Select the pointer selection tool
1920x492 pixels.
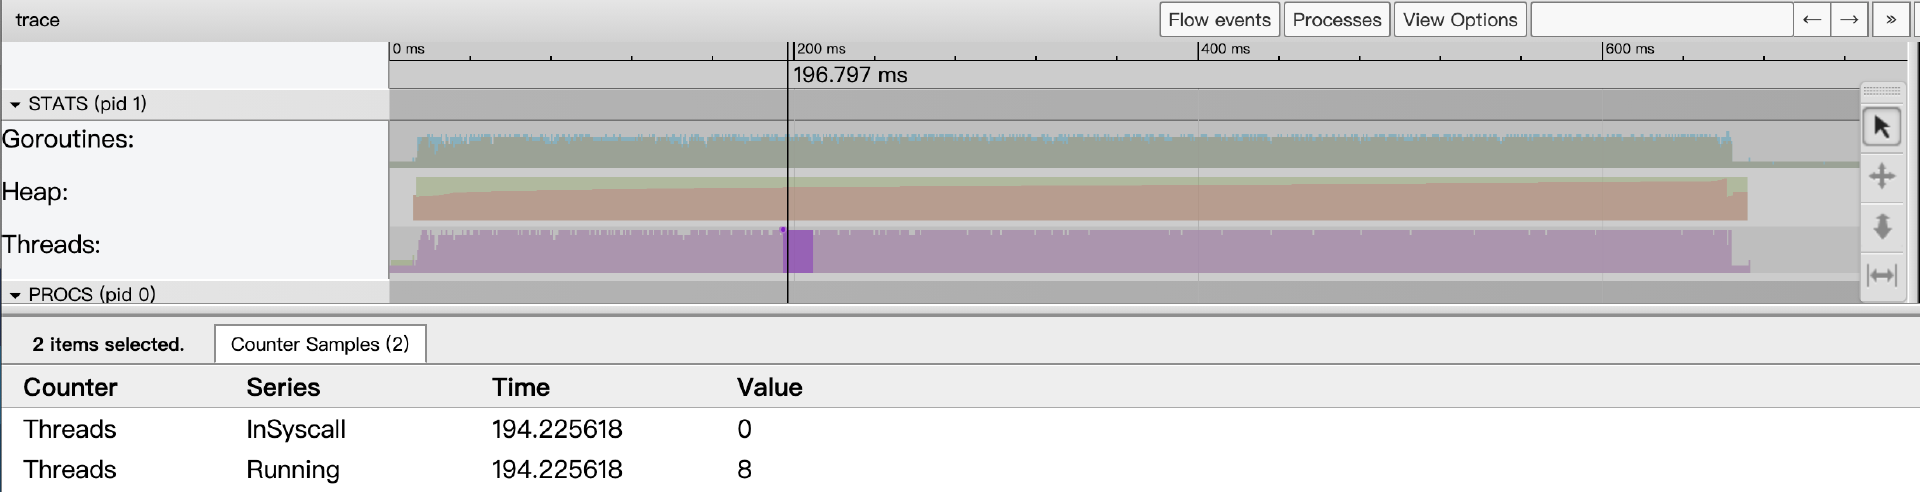[x=1881, y=127]
